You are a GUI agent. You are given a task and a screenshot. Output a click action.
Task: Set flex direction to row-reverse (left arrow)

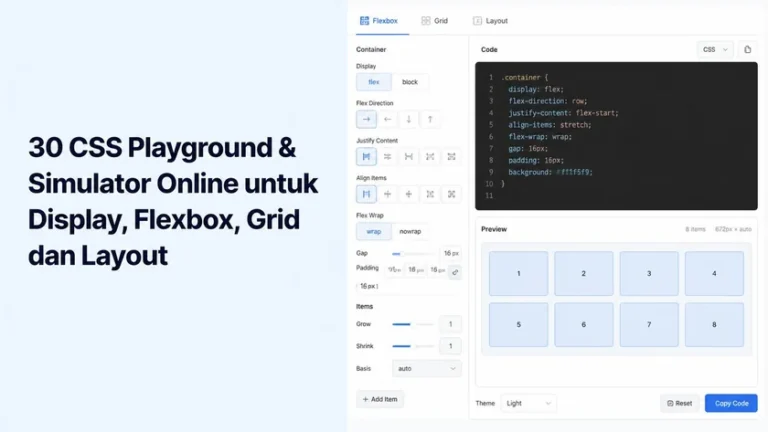(x=387, y=119)
